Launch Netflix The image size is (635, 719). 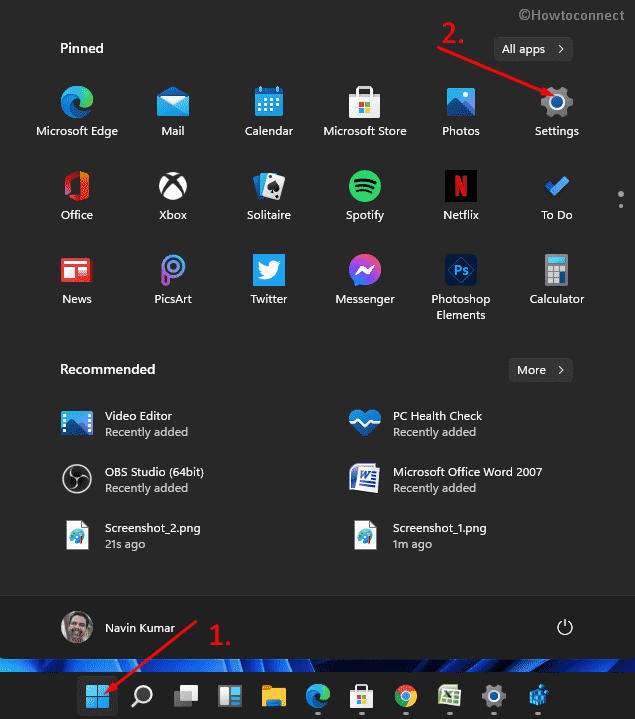coord(461,195)
